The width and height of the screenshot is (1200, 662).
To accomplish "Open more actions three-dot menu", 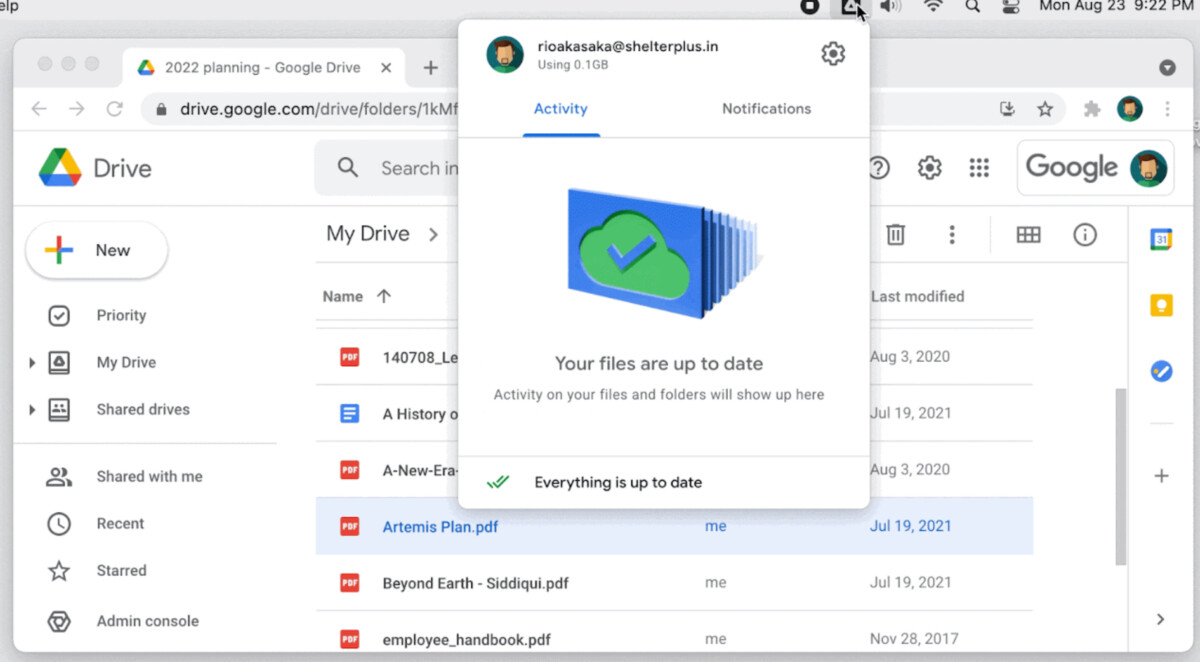I will (x=952, y=235).
